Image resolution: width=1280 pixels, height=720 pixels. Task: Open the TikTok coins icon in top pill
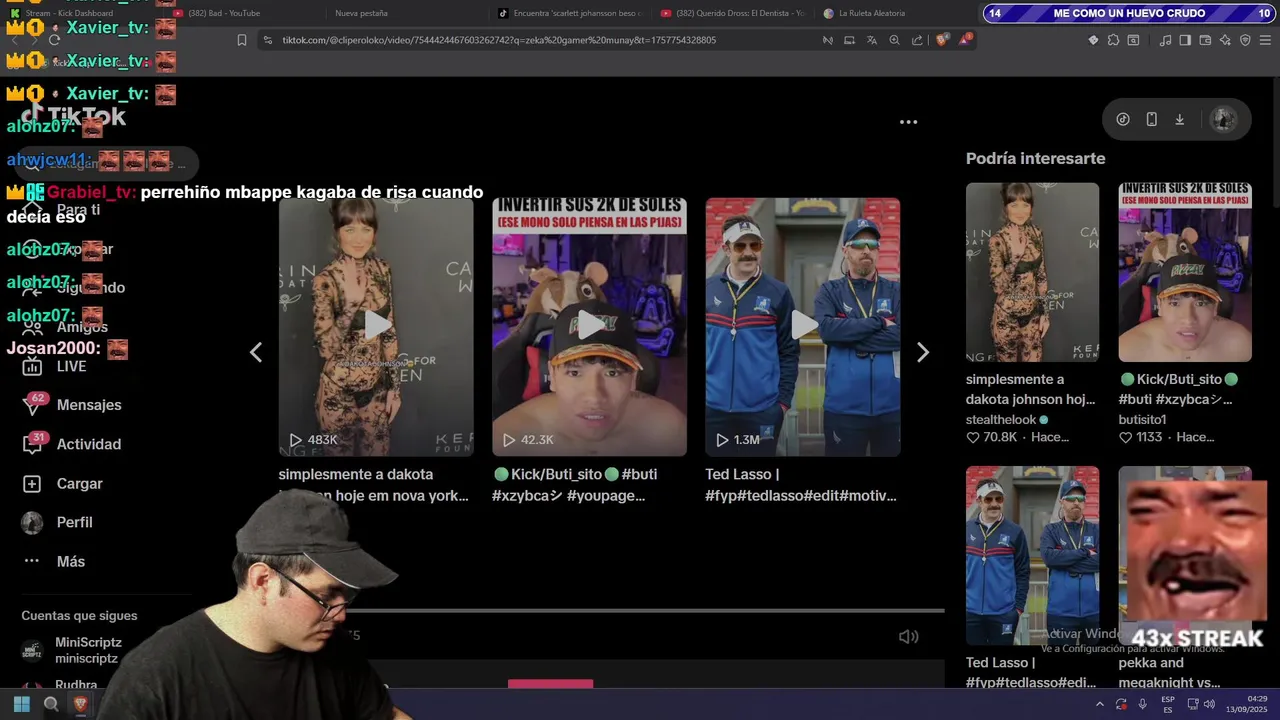(x=1123, y=119)
